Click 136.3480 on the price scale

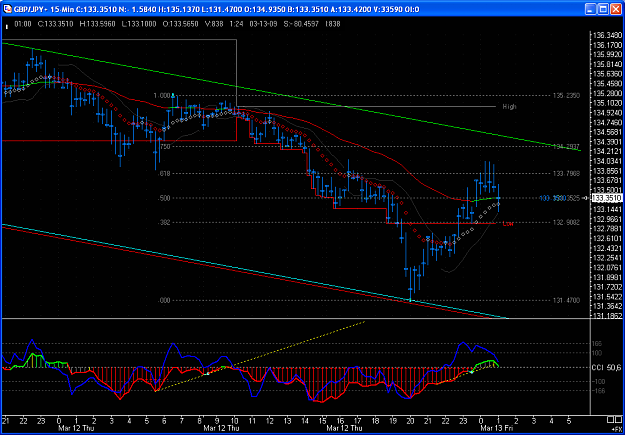(608, 35)
